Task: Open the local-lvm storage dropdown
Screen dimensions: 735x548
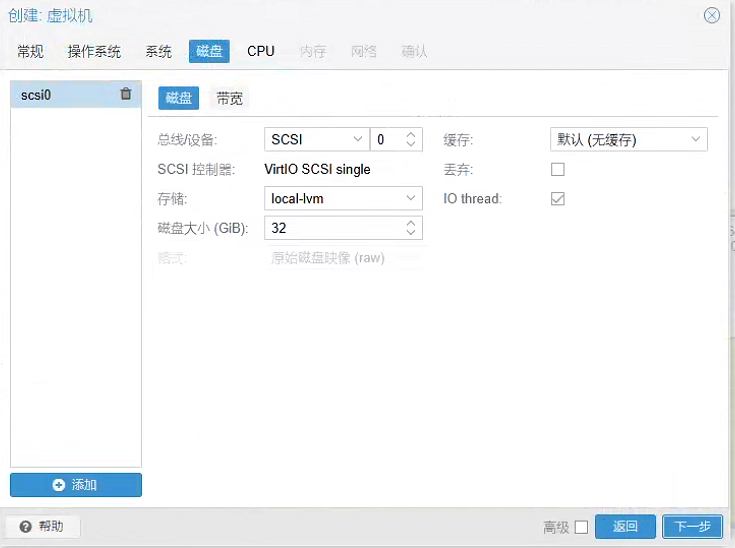Action: coord(411,198)
